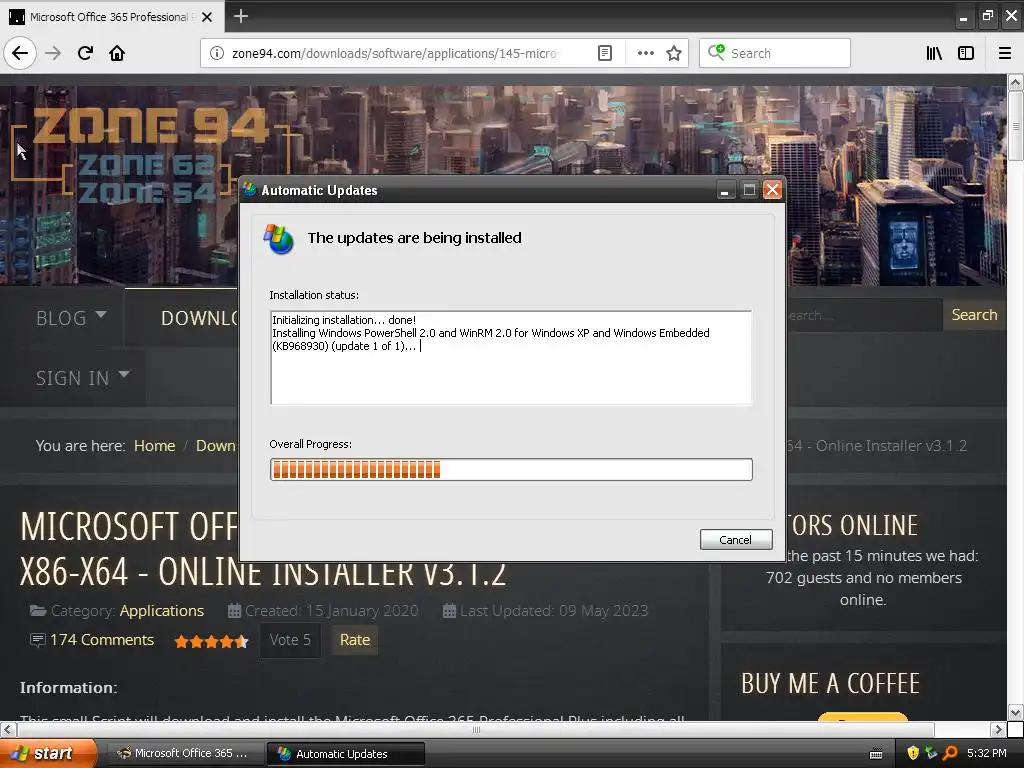Expand the SIGN IN dropdown
The height and width of the screenshot is (768, 1024).
pyautogui.click(x=82, y=378)
